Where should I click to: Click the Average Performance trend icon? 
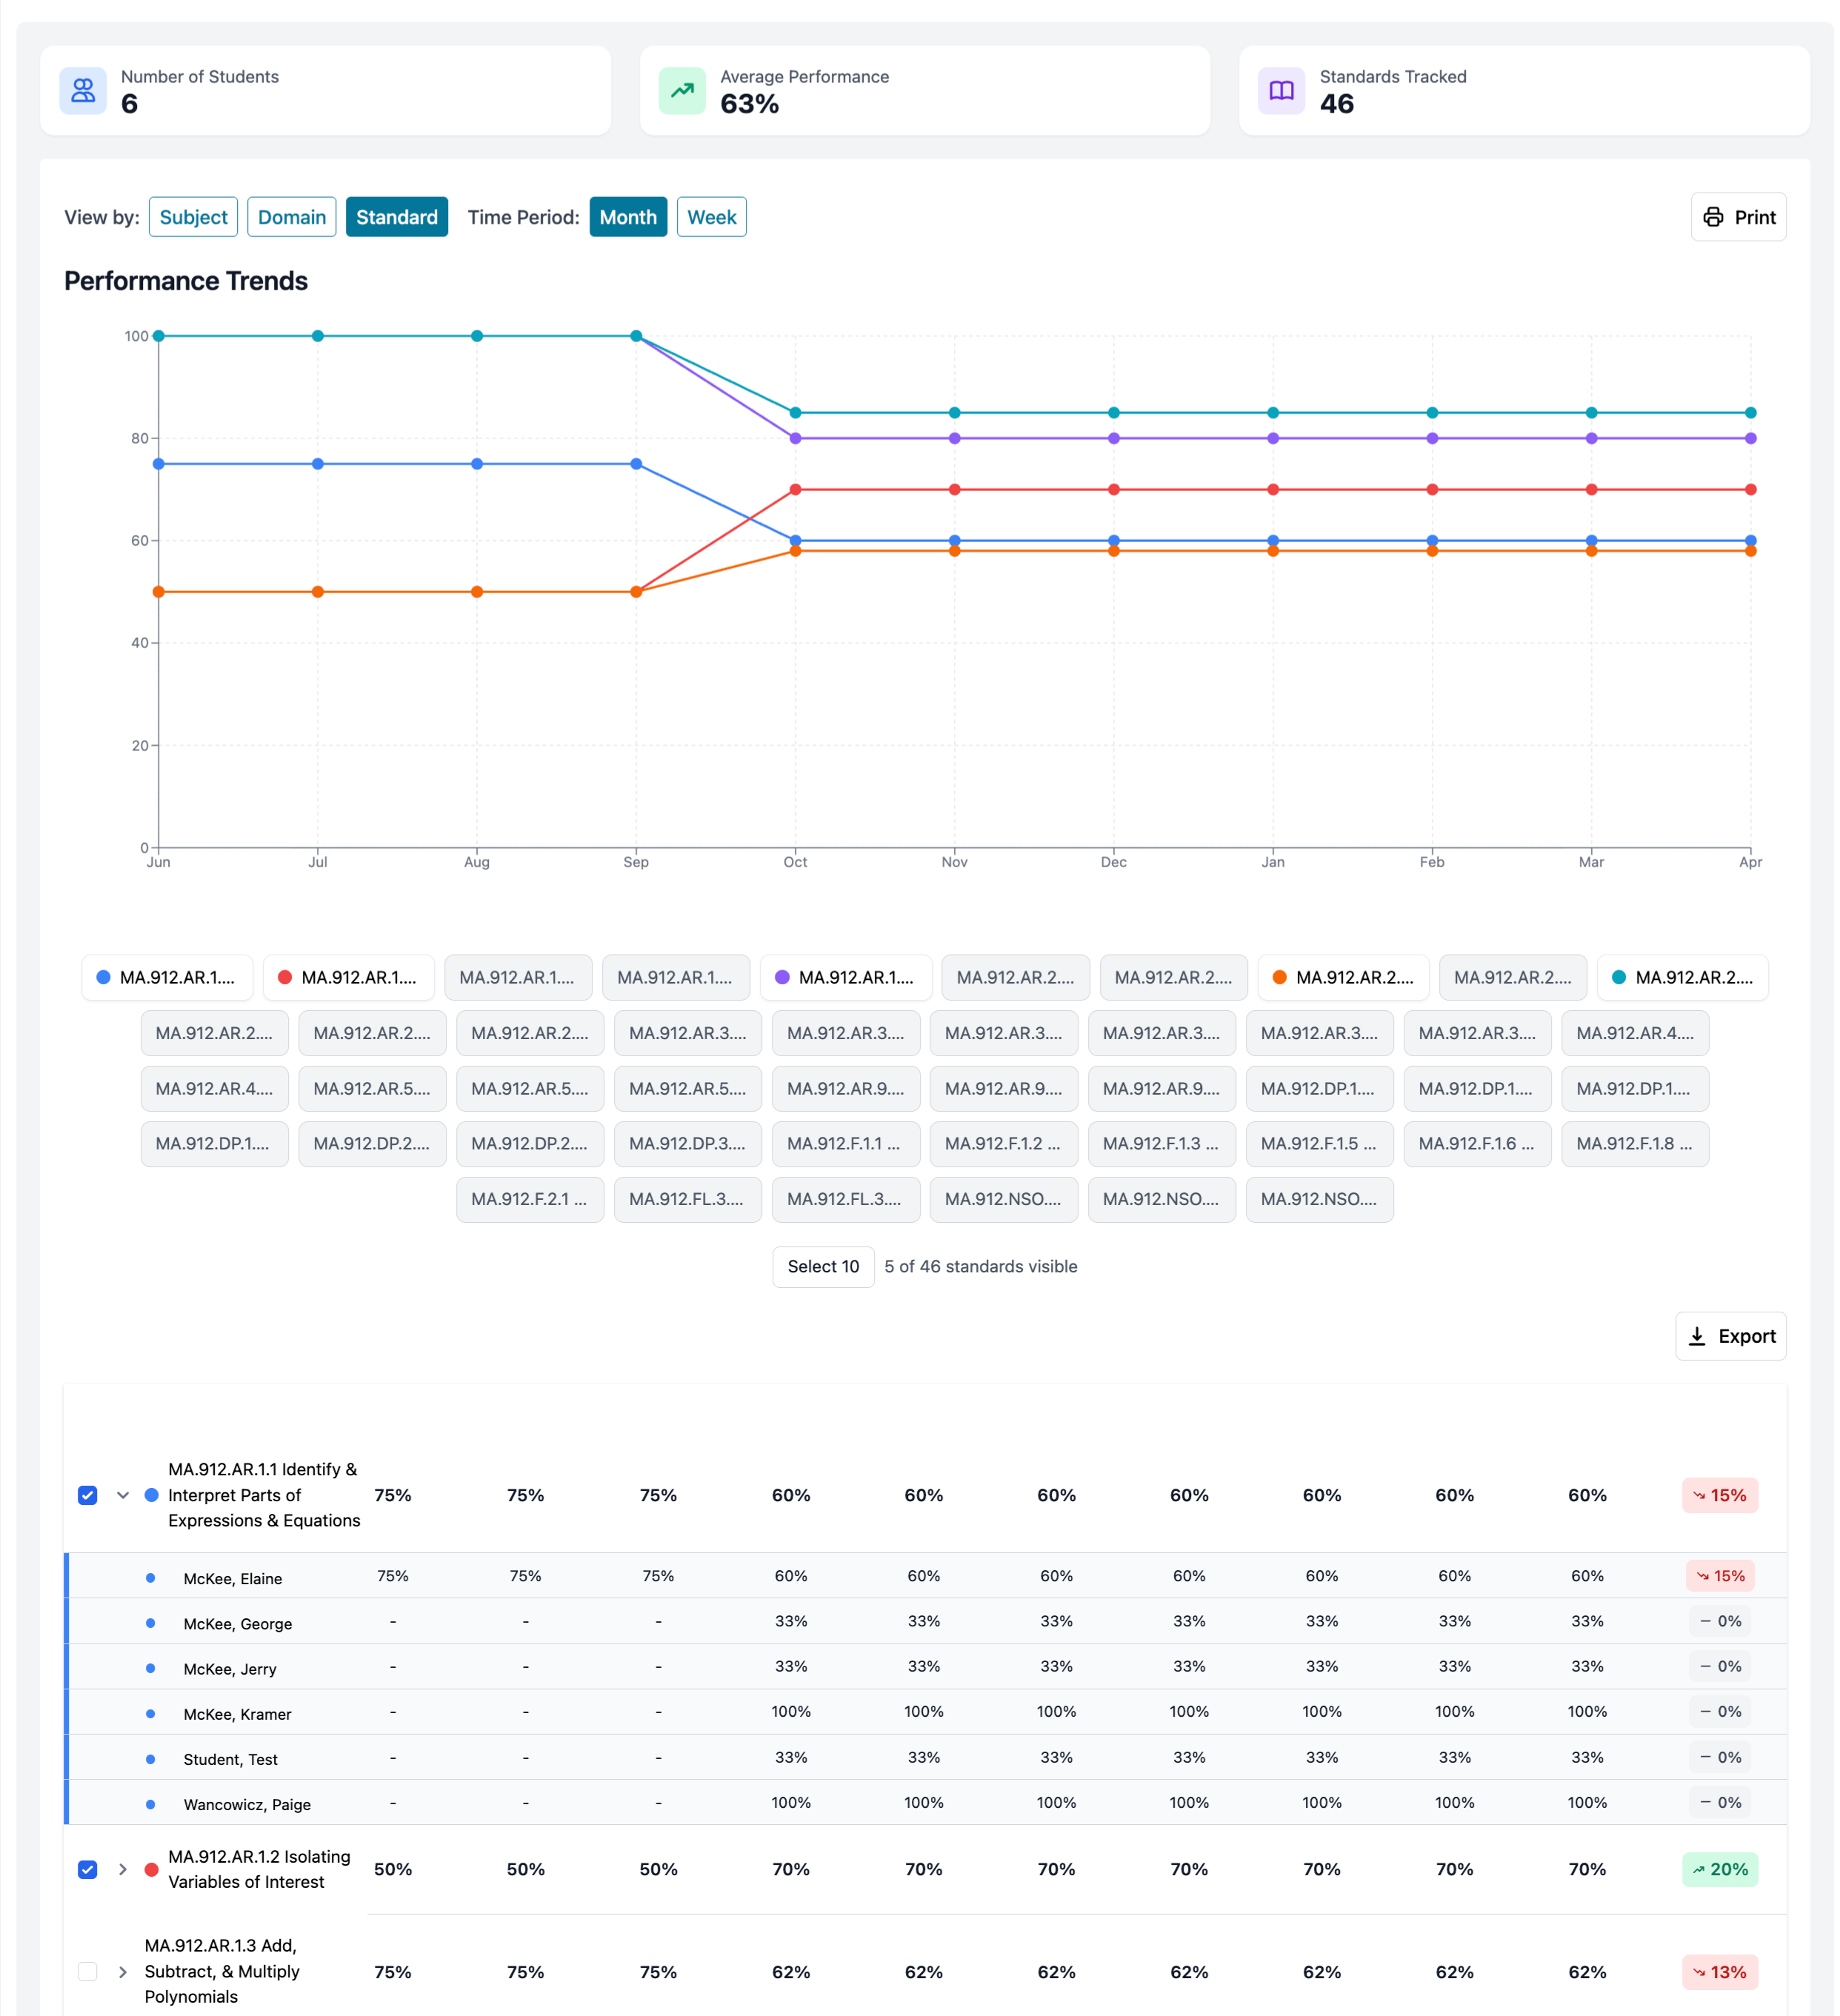coord(682,91)
